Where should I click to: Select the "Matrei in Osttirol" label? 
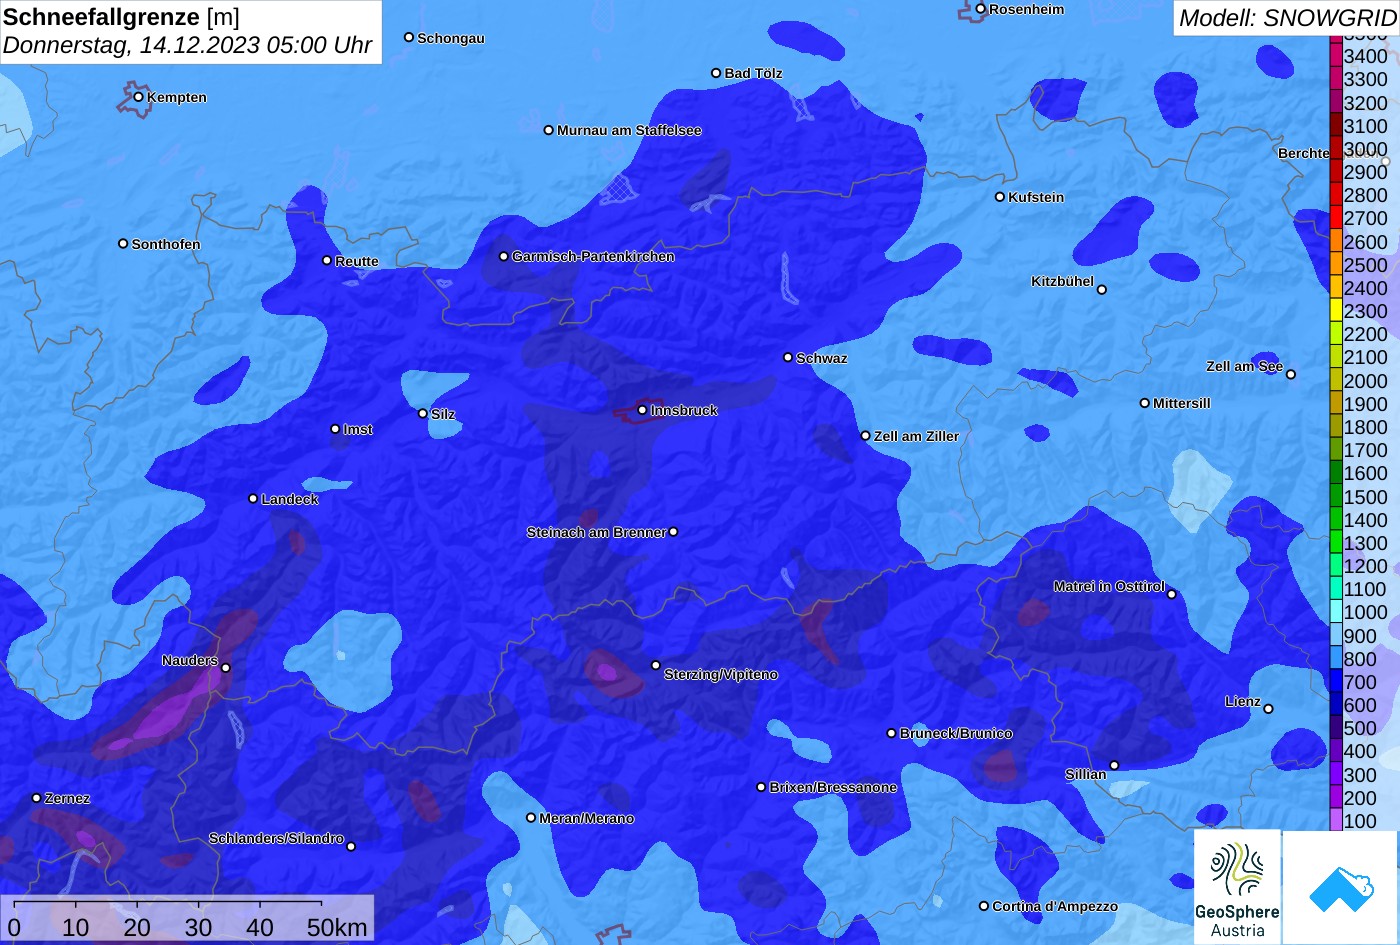1109,586
